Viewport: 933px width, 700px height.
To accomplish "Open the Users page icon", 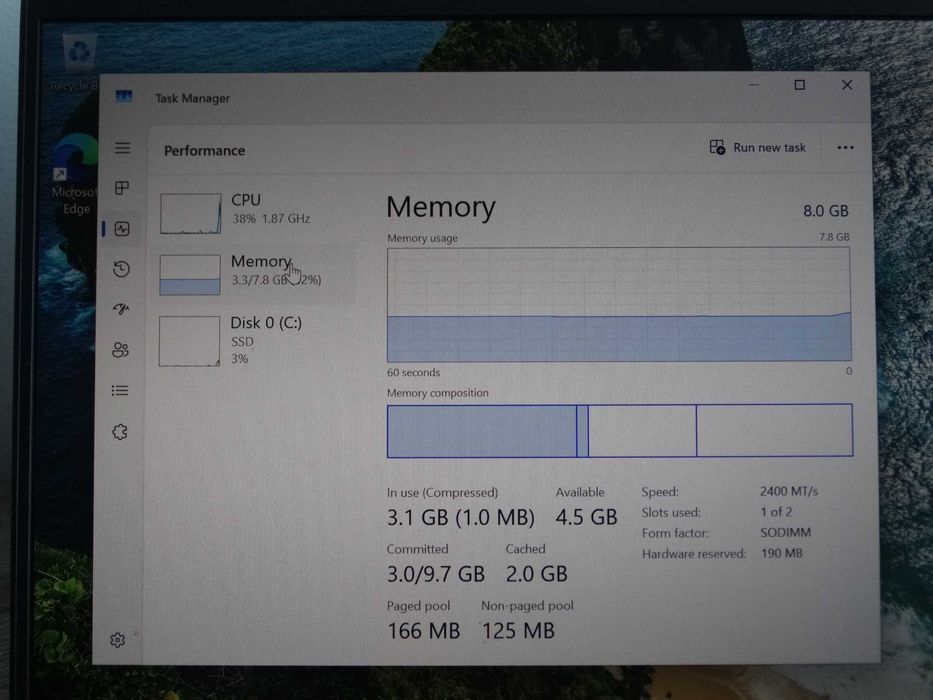I will point(120,349).
